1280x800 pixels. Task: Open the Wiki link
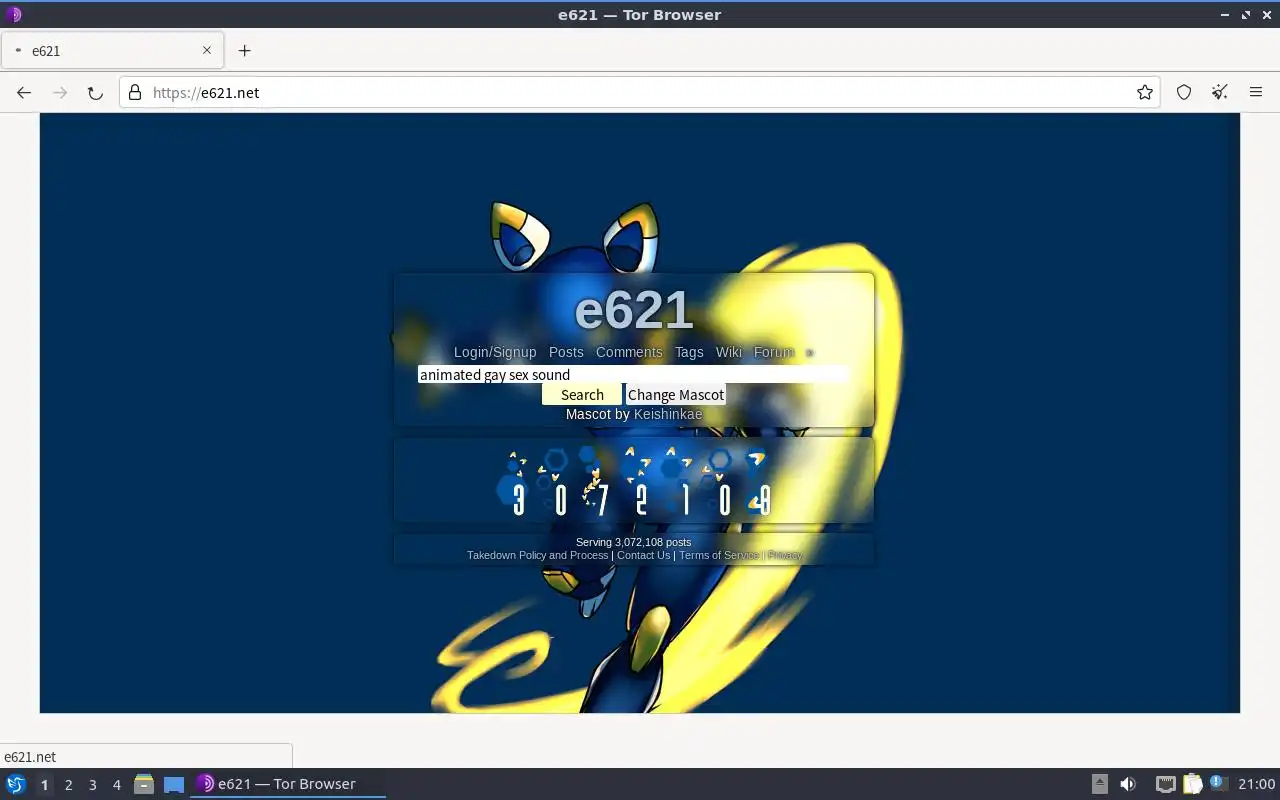[729, 352]
